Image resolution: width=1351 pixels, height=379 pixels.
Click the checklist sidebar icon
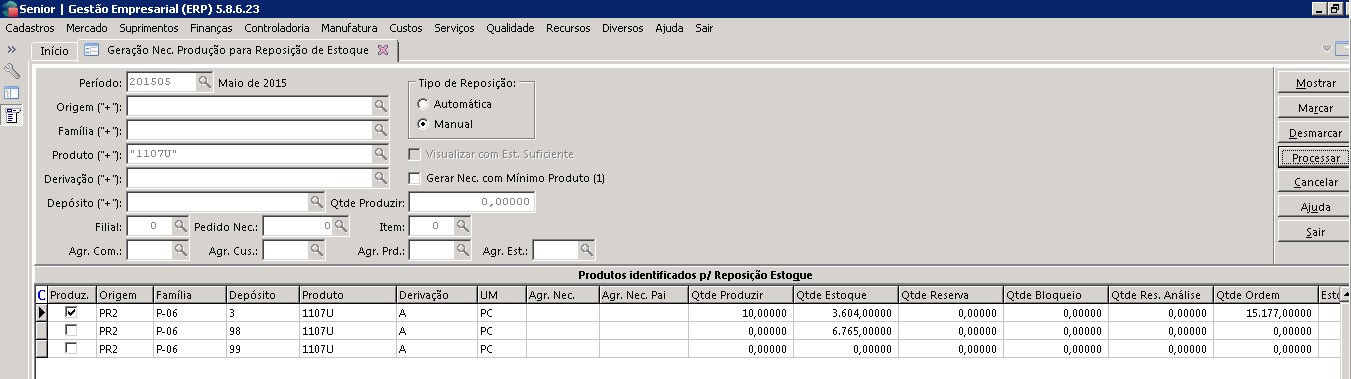(x=12, y=115)
